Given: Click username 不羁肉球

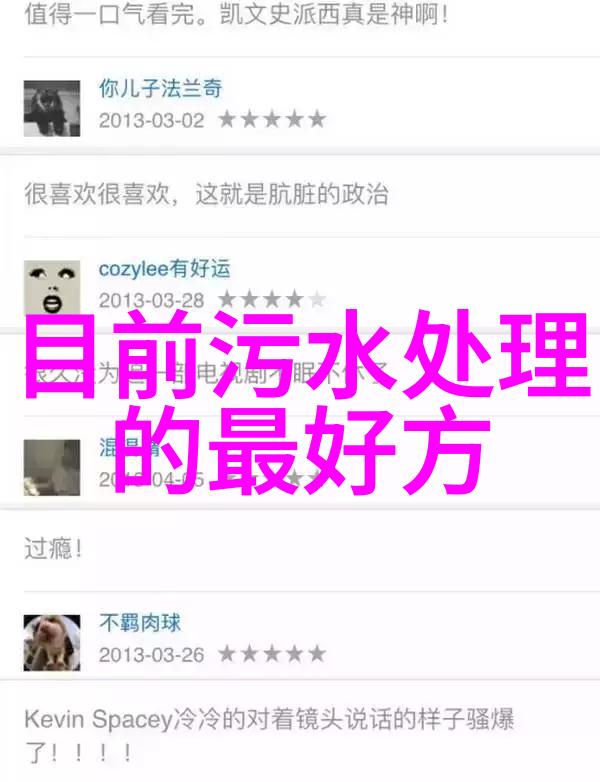Looking at the screenshot, I should coord(140,623).
